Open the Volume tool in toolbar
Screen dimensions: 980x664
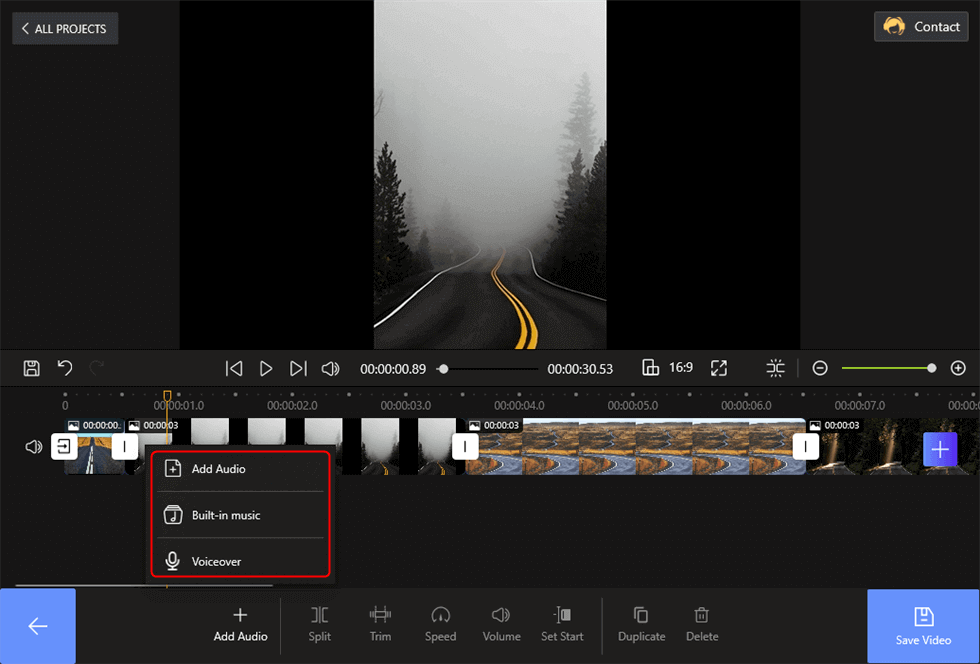501,625
